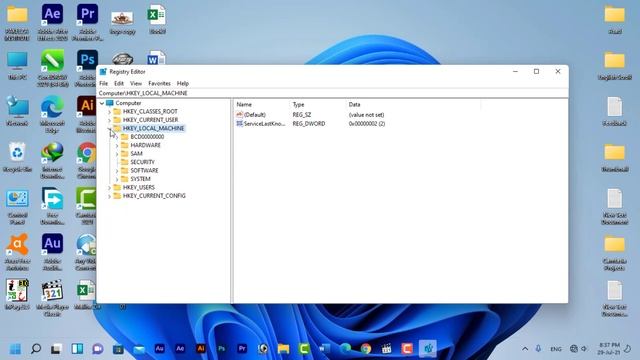Image resolution: width=640 pixels, height=360 pixels.
Task: Collapse the HKEY_LOCAL_MACHINE arrow
Action: 109,129
